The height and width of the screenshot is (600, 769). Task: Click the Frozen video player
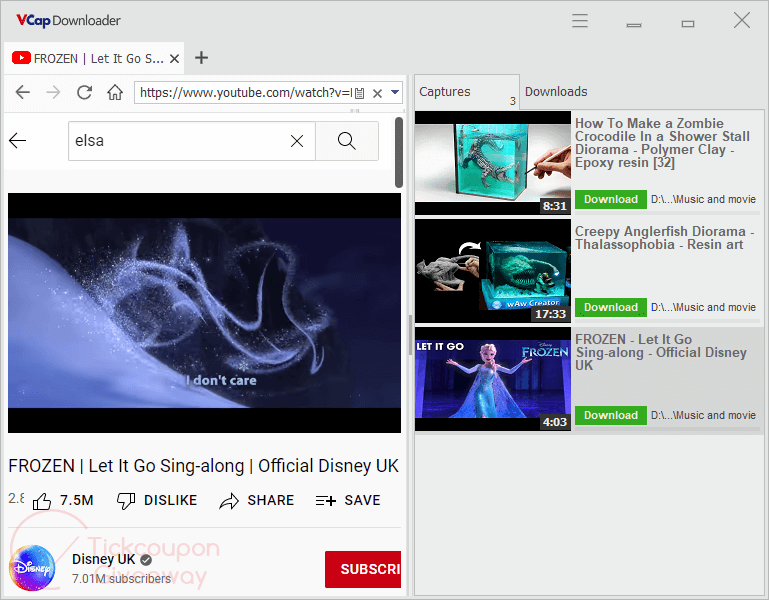tap(205, 313)
